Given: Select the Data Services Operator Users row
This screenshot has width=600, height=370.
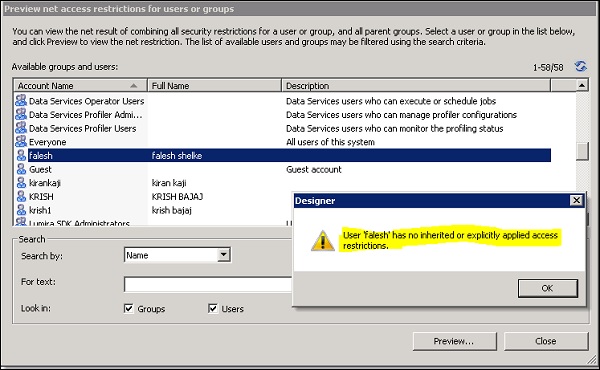Looking at the screenshot, I should 283,101.
